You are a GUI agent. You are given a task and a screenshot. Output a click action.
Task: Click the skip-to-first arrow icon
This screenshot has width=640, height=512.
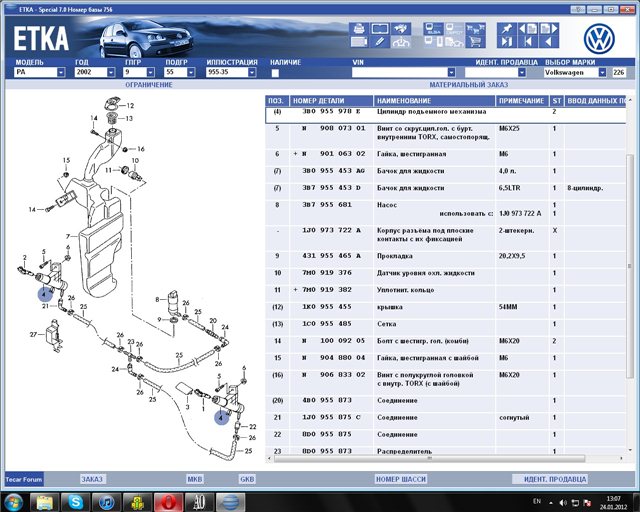pyautogui.click(x=528, y=42)
